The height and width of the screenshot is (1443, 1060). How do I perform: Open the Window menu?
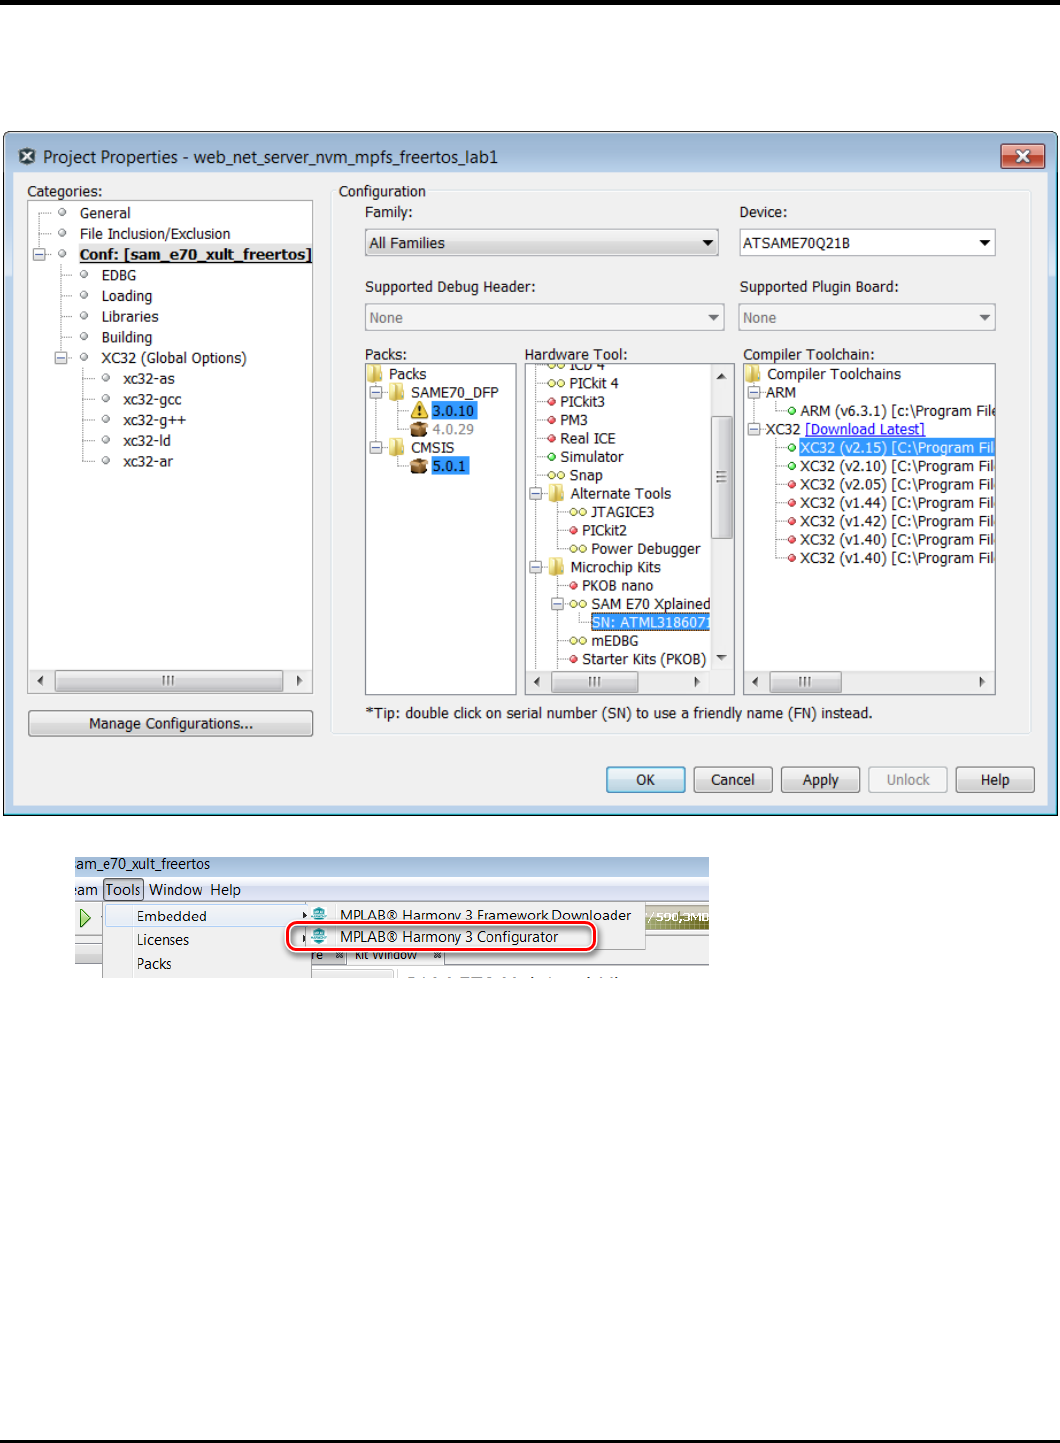[176, 890]
